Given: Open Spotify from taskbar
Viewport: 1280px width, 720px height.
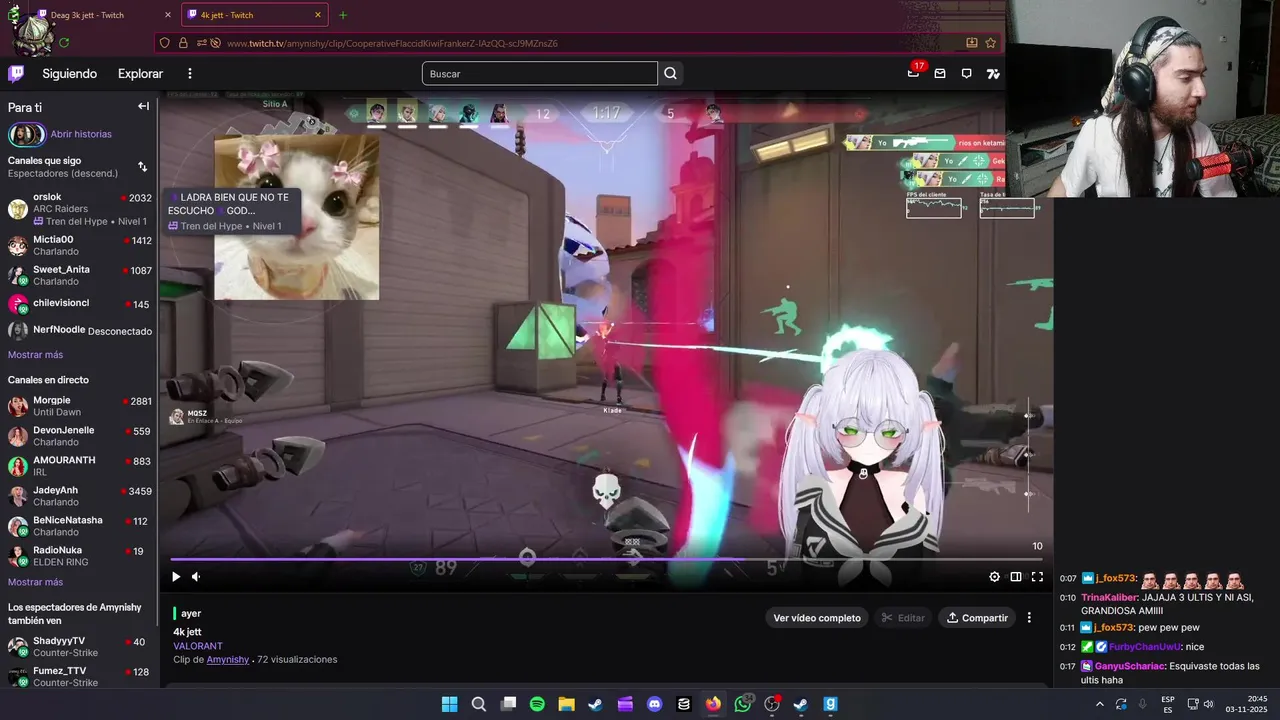Looking at the screenshot, I should 537,704.
